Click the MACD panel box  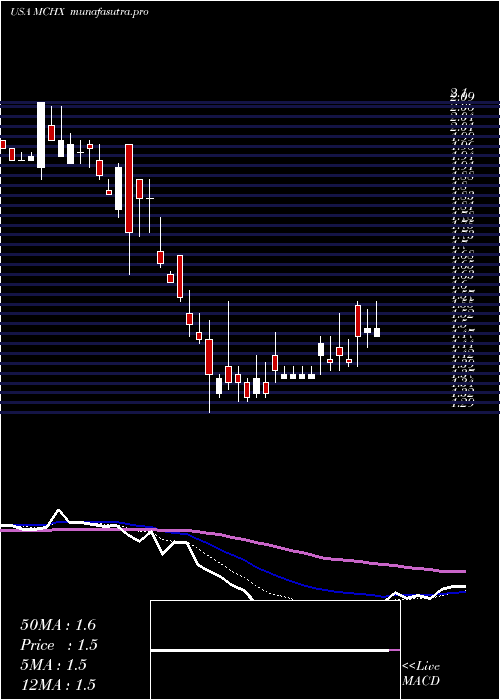[x=275, y=650]
